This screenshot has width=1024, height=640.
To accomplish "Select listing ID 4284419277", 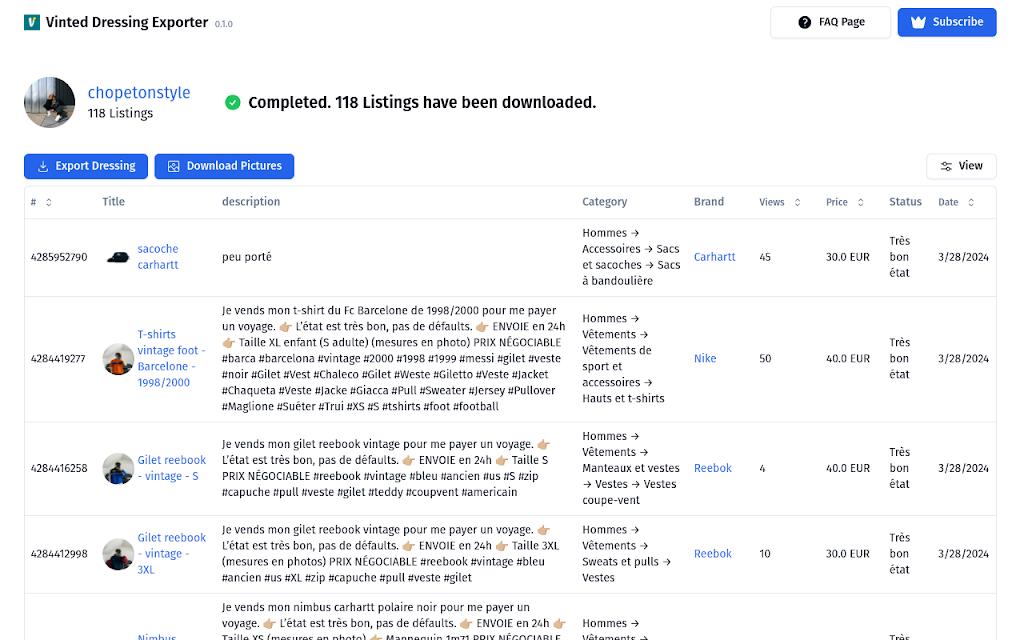I will pos(58,359).
